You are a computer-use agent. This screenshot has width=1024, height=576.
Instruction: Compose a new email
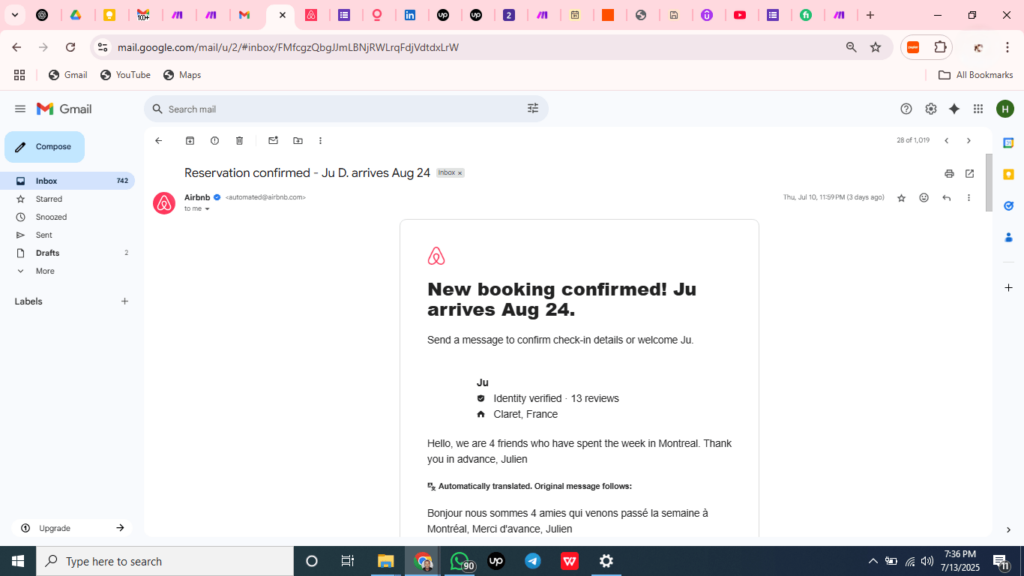44,147
